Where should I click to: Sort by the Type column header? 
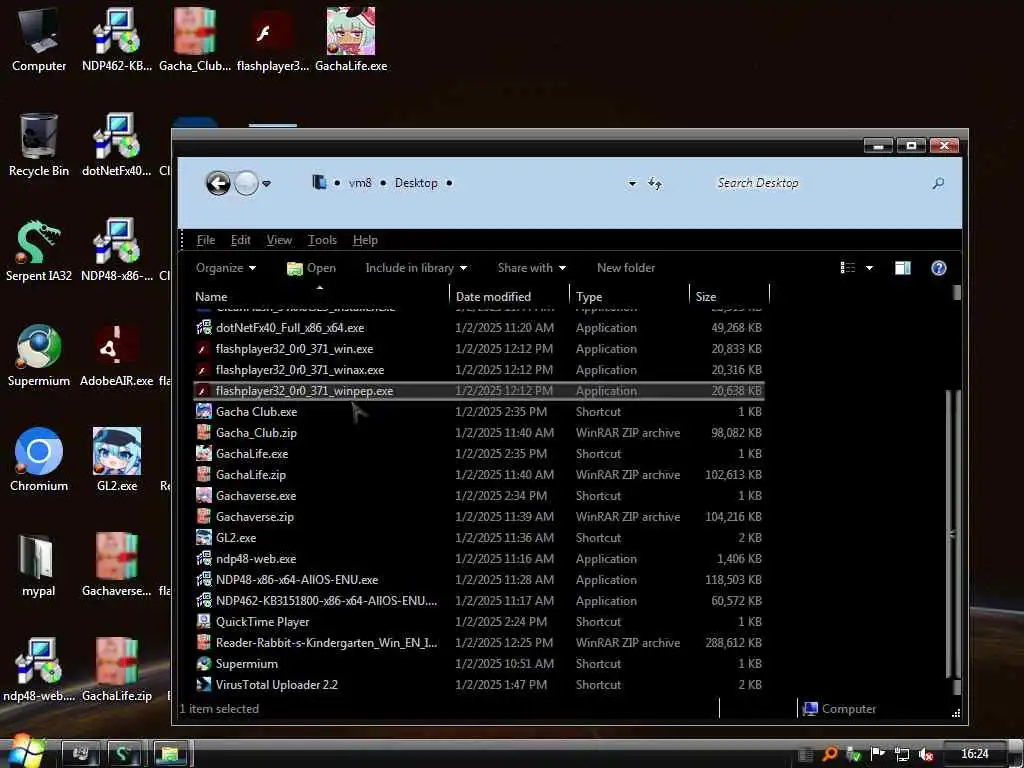[x=630, y=296]
